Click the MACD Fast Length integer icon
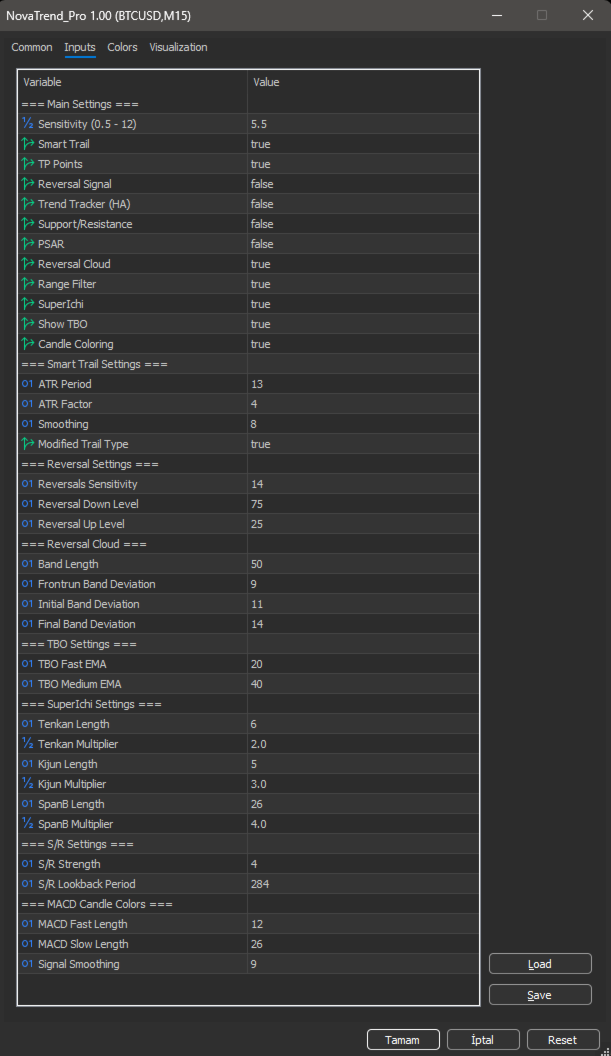This screenshot has height=1056, width=611. [28, 924]
